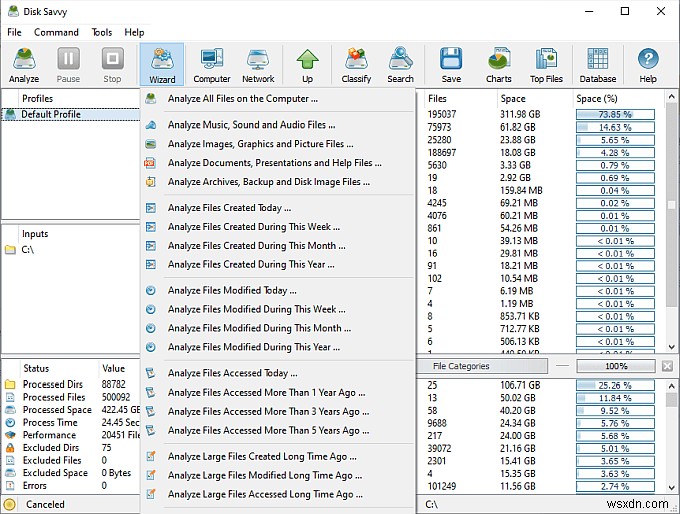Select the row showing 106.71 GB
680x514 pixels.
tap(540, 385)
